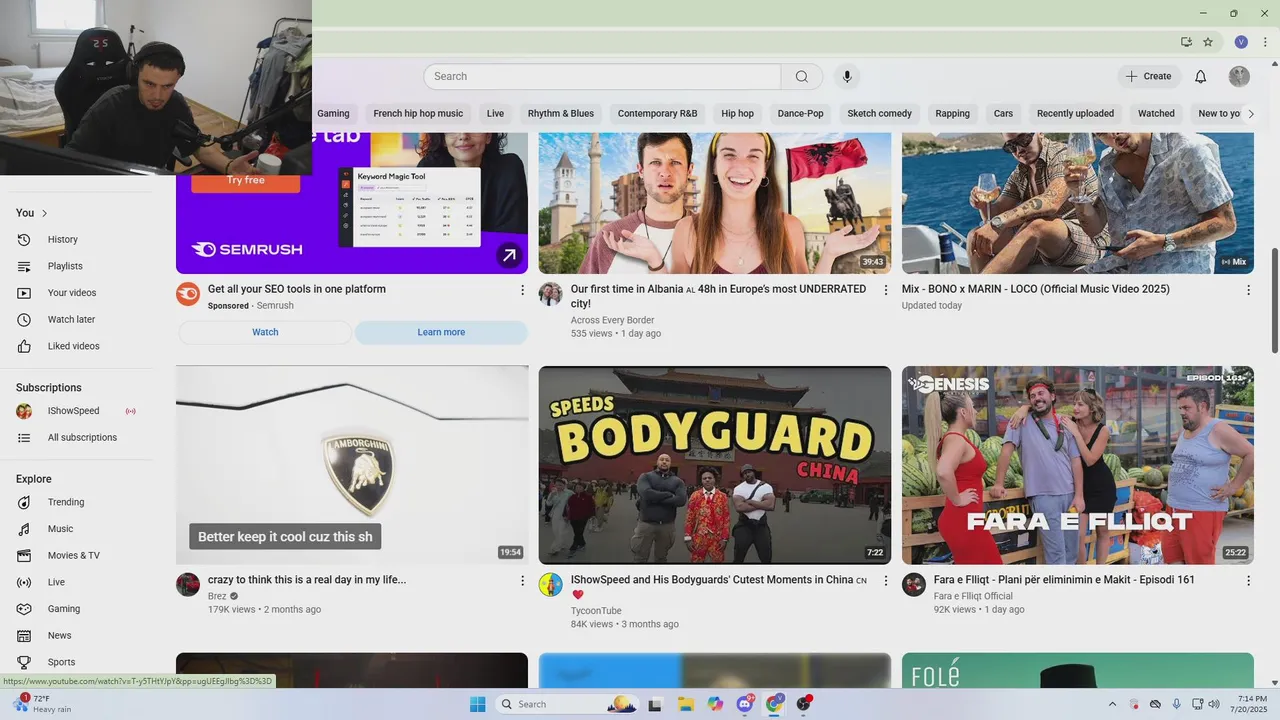
Task: Open options menu for the Brez video
Action: pos(522,580)
